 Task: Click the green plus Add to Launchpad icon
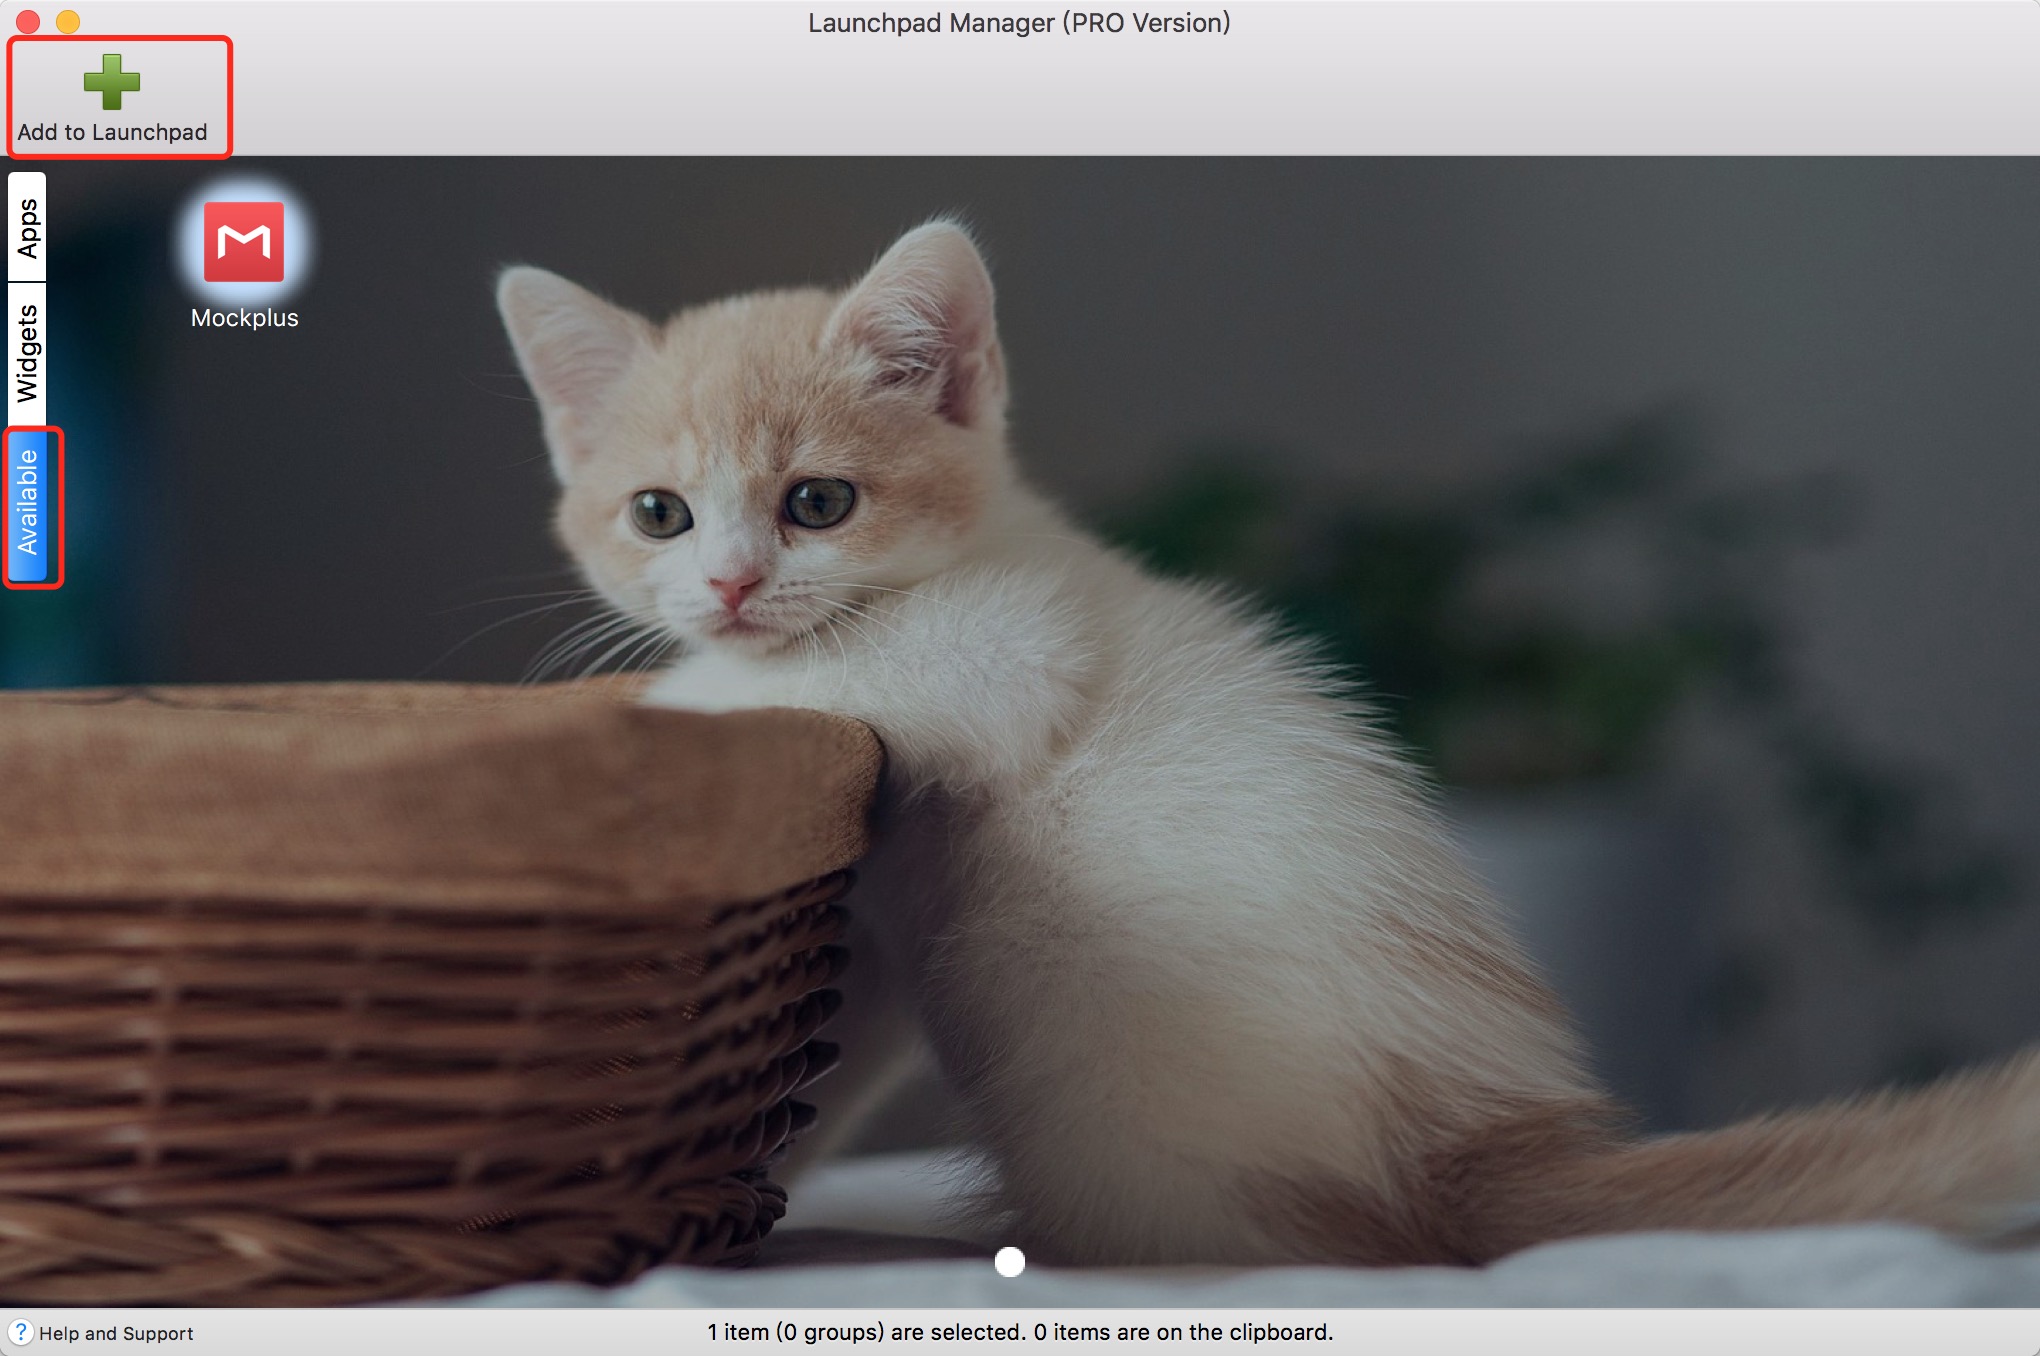[x=111, y=82]
